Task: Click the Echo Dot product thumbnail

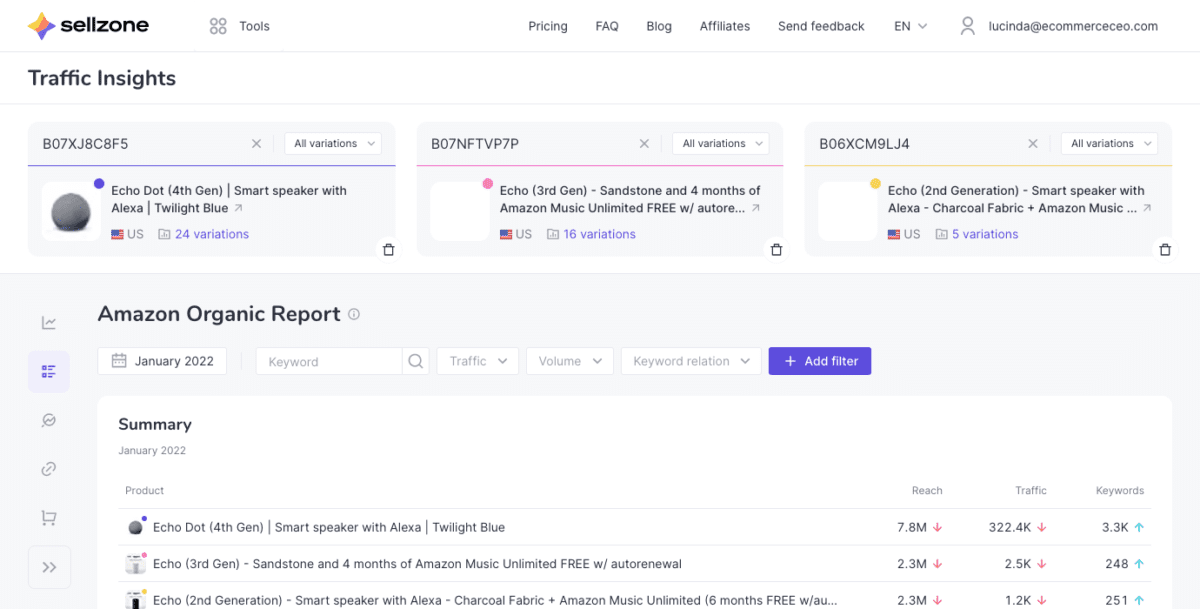Action: point(71,211)
